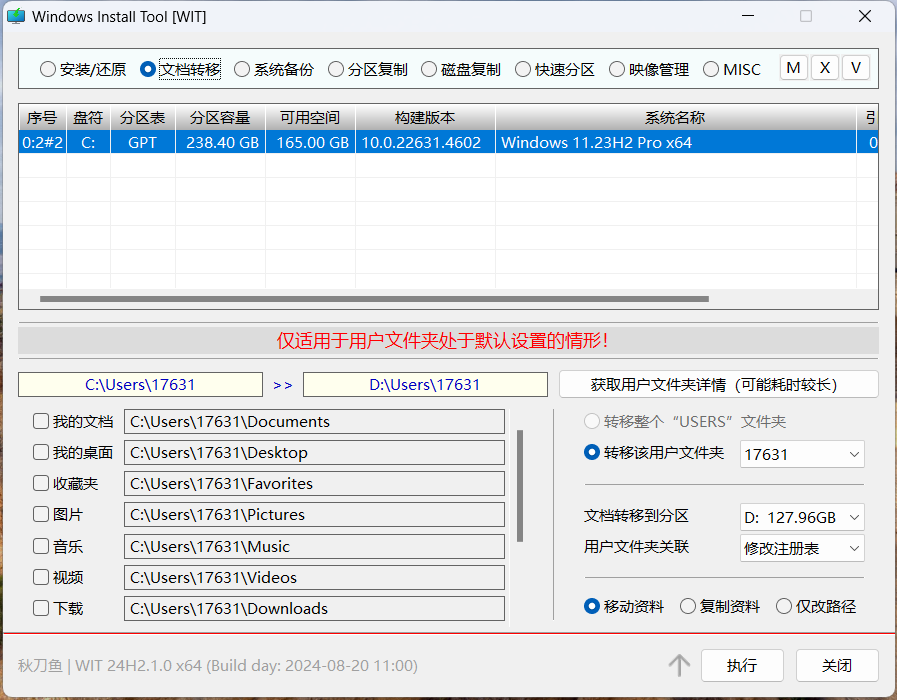Click the Pictures path field
Image resolution: width=897 pixels, height=700 pixels.
click(x=314, y=514)
